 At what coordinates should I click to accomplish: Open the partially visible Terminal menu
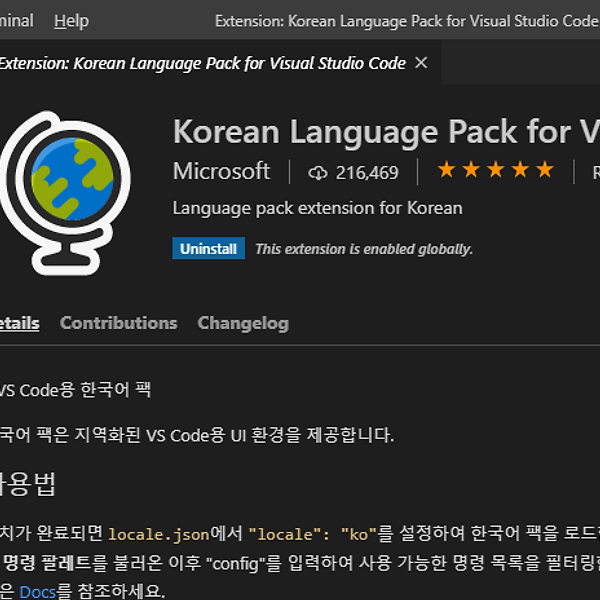(x=16, y=21)
